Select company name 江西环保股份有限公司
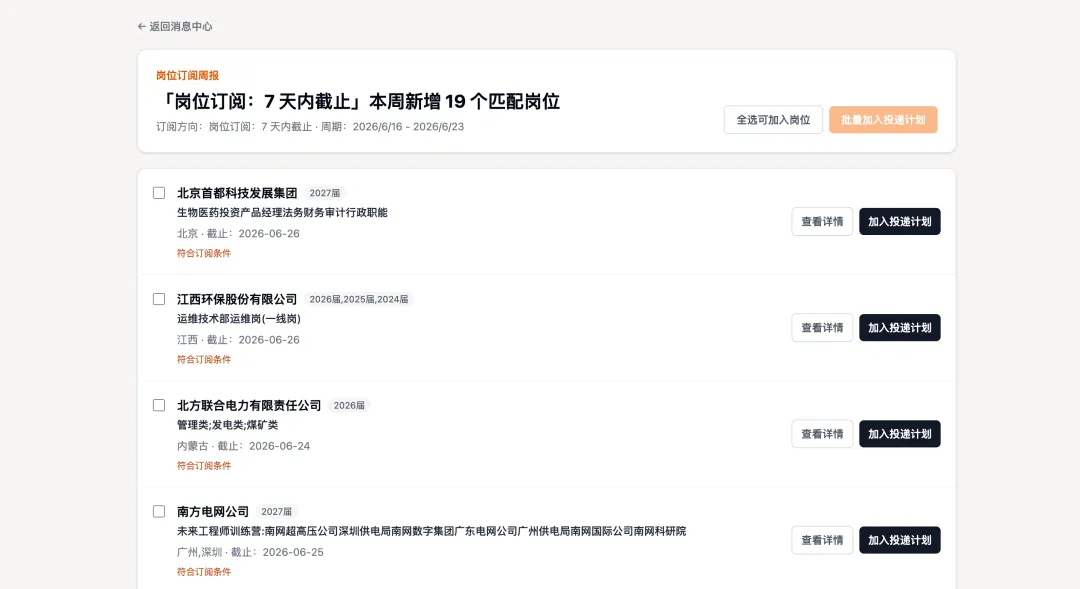Screen dimensions: 1080x589 point(237,299)
